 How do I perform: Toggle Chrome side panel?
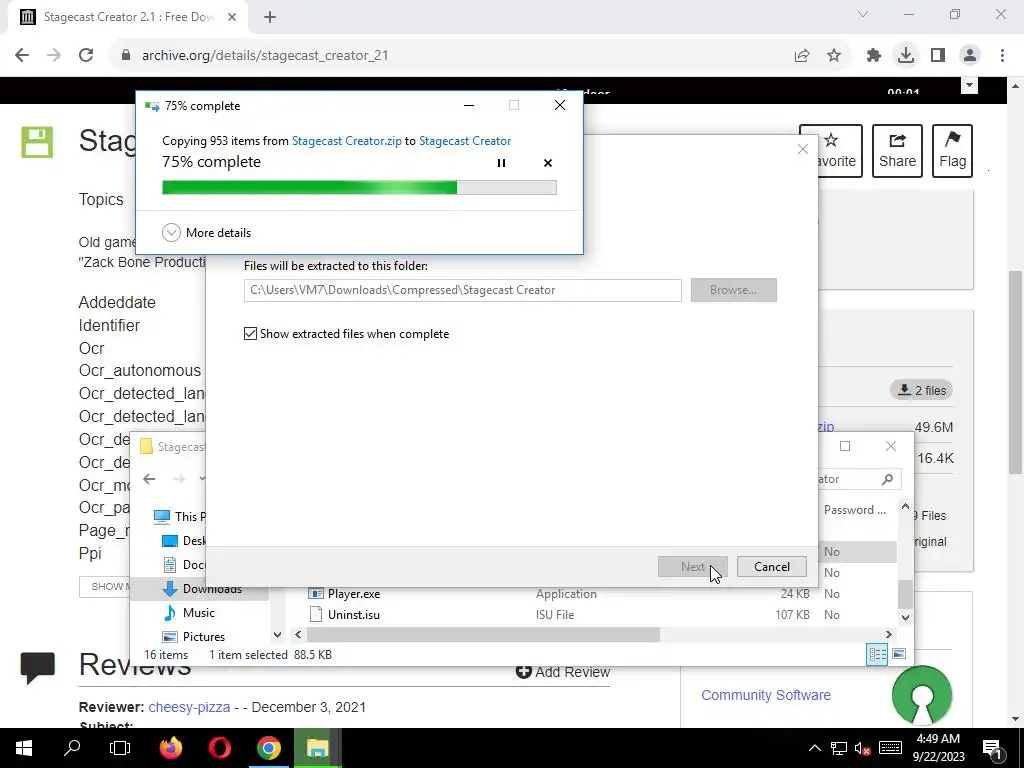pyautogui.click(x=938, y=56)
